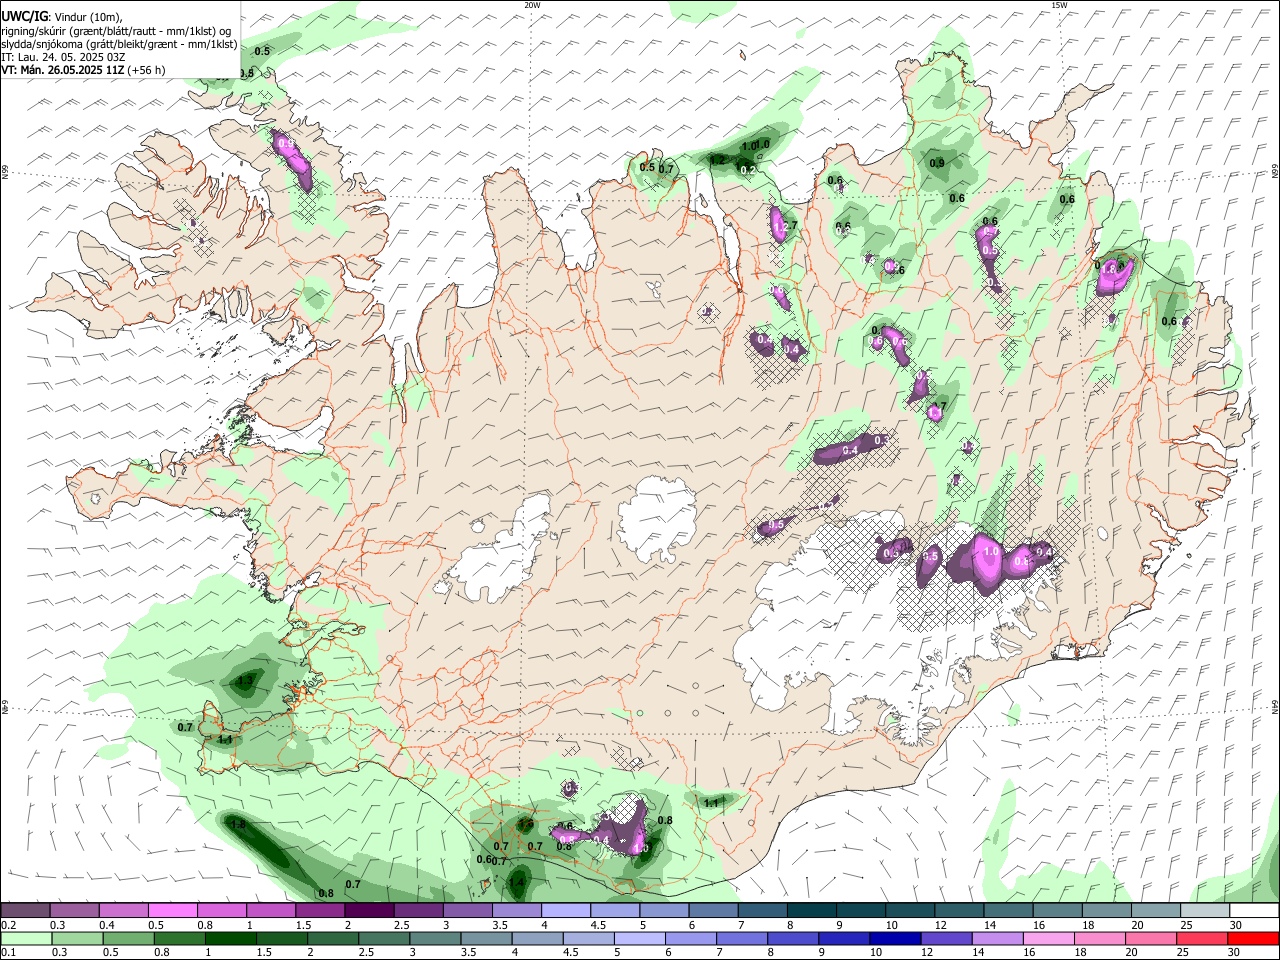Select the 4–4.5 light lavender swatch in the top legend row
This screenshot has width=1280, height=960.
pyautogui.click(x=565, y=911)
